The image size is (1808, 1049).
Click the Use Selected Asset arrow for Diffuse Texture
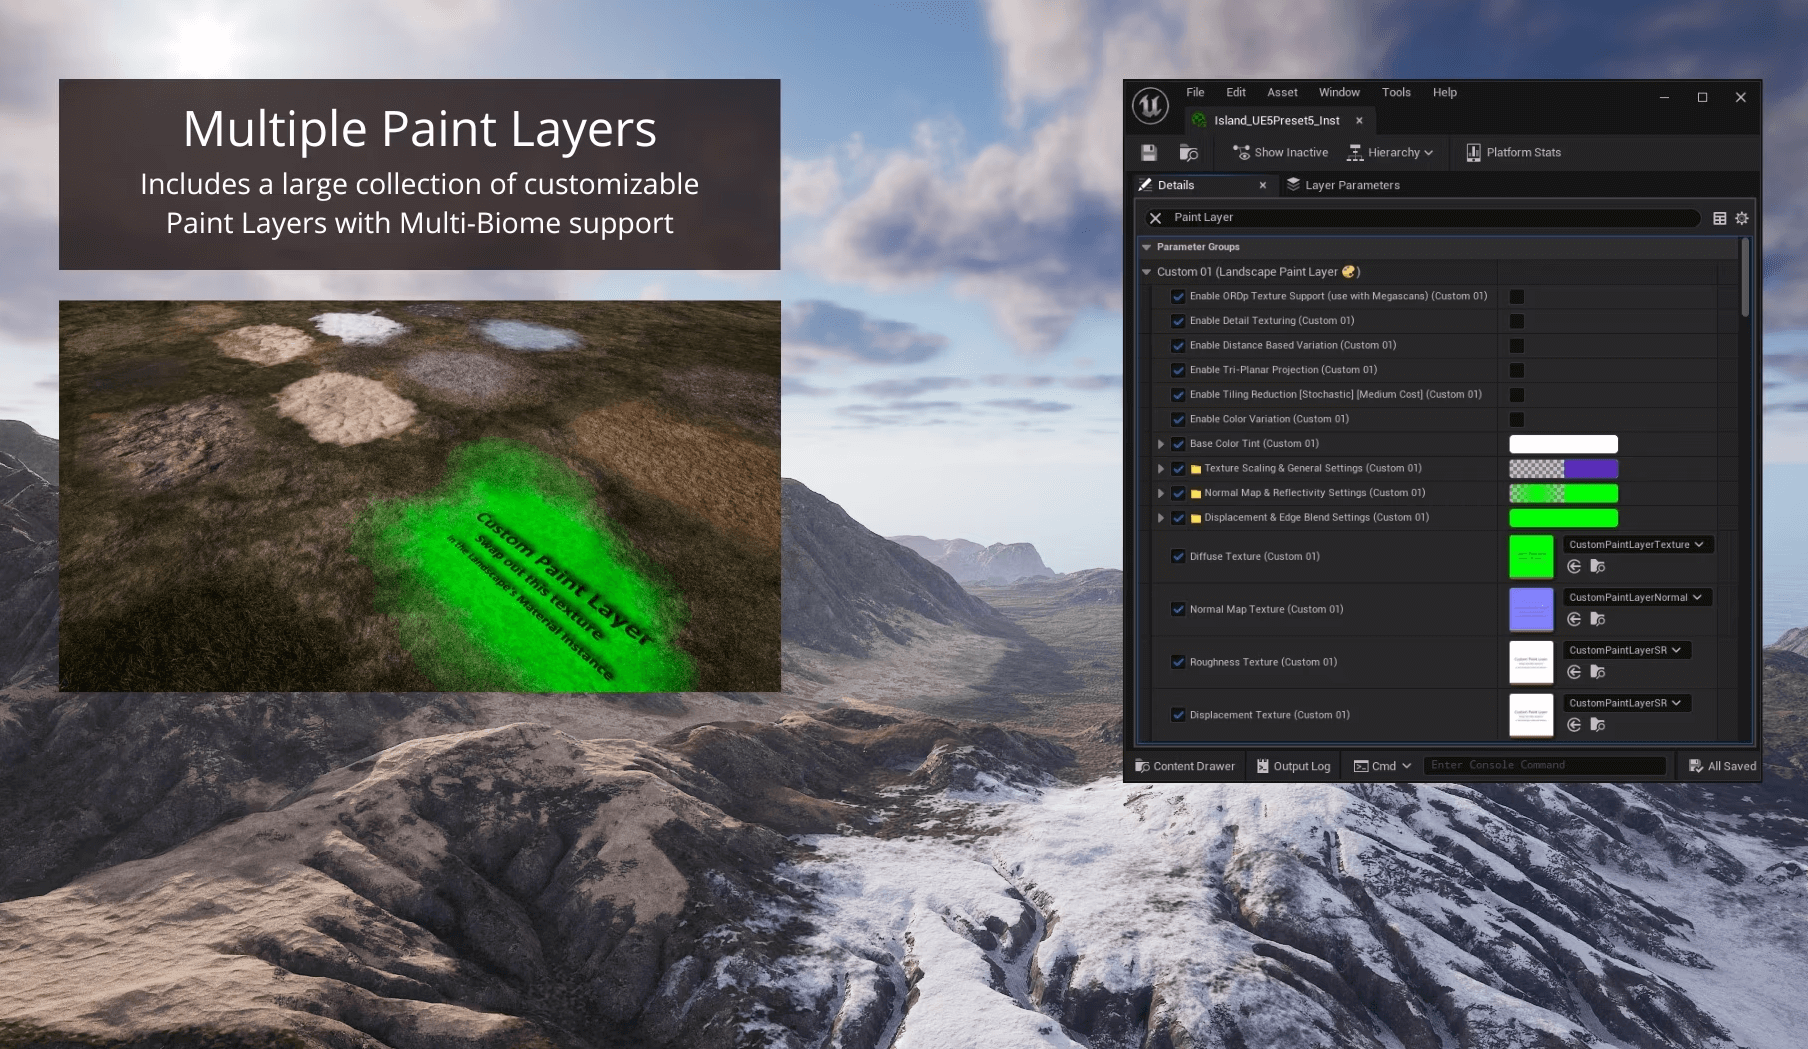click(x=1575, y=567)
